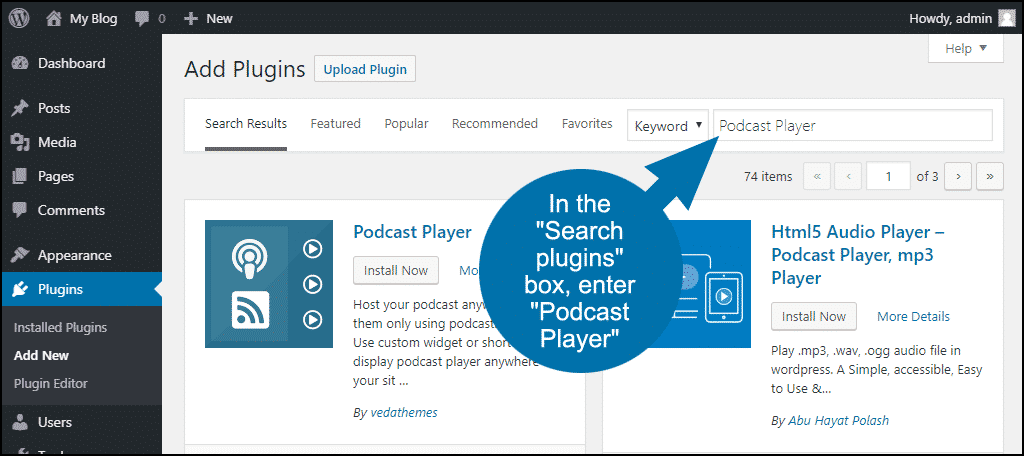Open Podcast Player plugin title link

pos(412,232)
